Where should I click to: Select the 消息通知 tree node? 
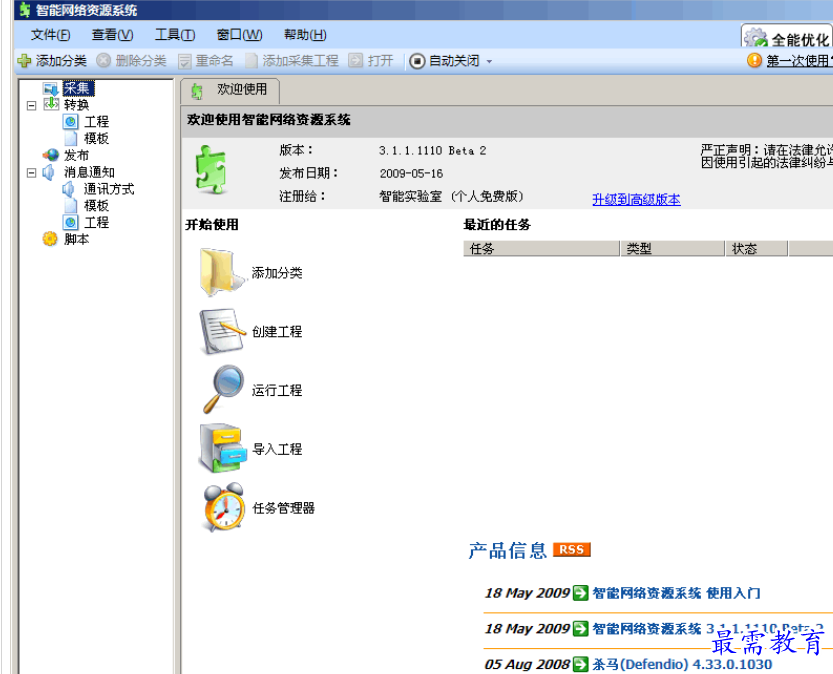(89, 173)
